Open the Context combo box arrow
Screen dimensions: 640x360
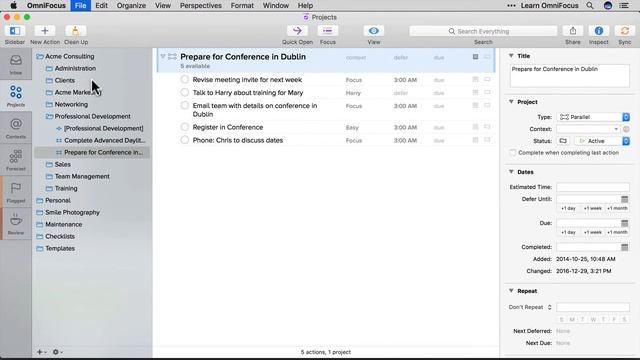tap(616, 129)
